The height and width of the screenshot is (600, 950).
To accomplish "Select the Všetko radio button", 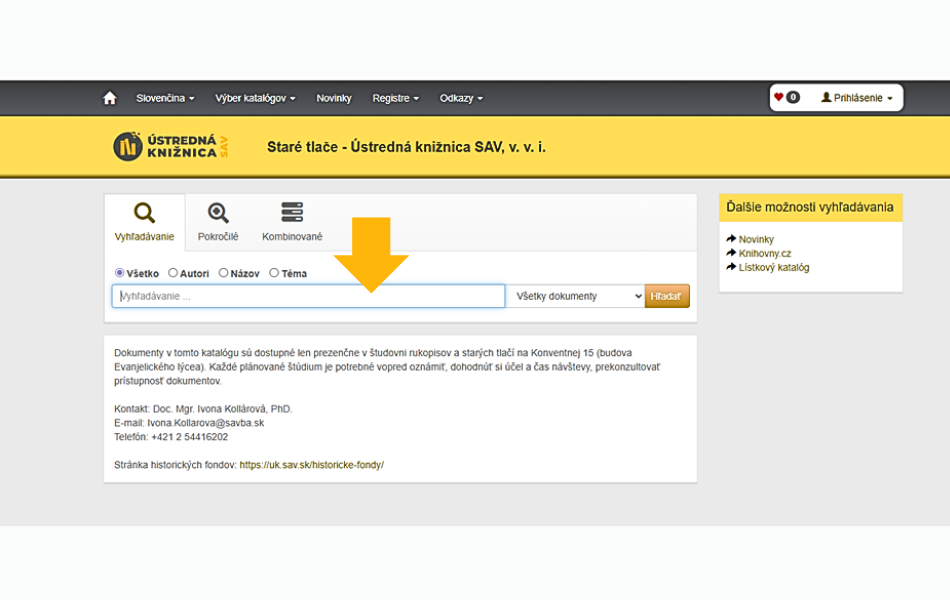I will [x=120, y=273].
